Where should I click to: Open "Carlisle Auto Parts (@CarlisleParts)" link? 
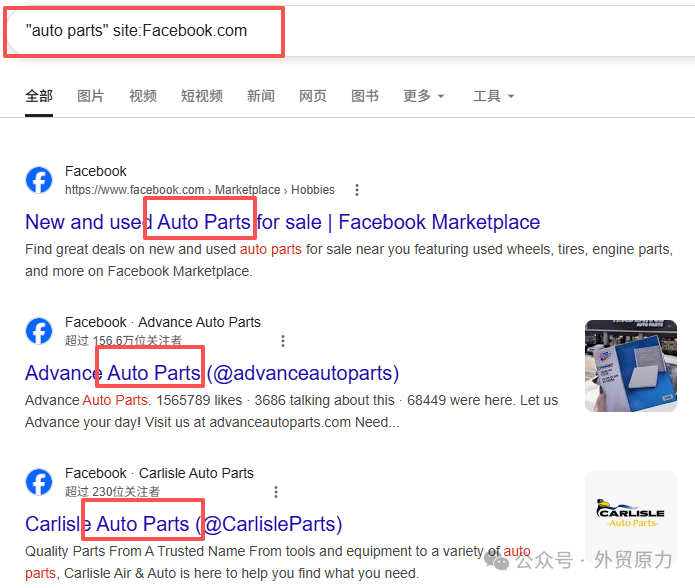tap(184, 524)
